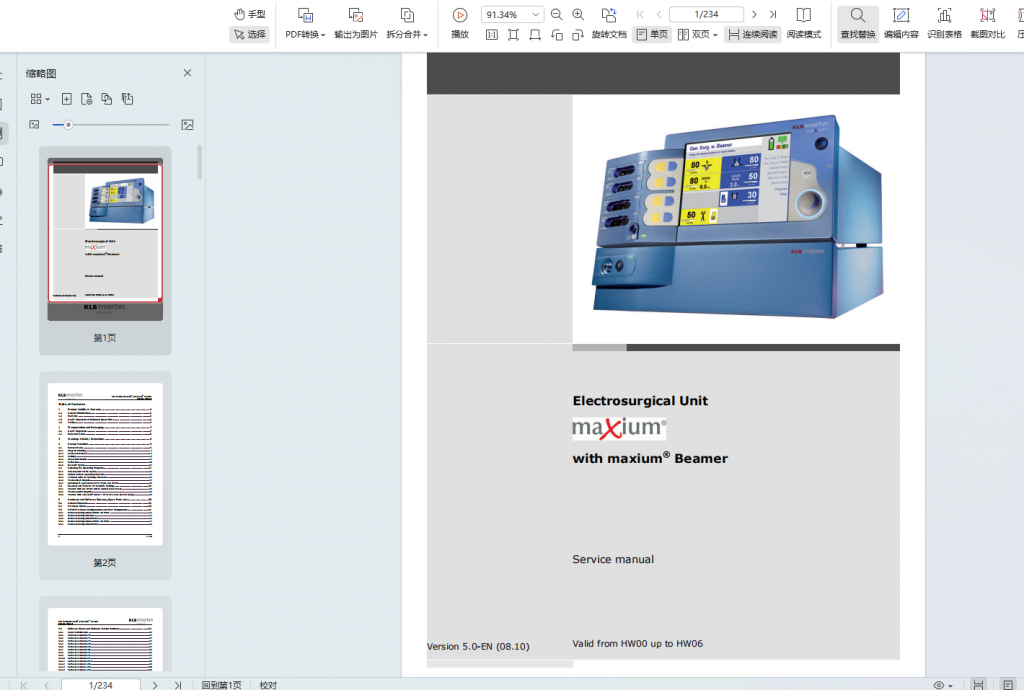This screenshot has height=690, width=1024.
Task: Activate the Select (选择) cursor tool
Action: point(249,34)
